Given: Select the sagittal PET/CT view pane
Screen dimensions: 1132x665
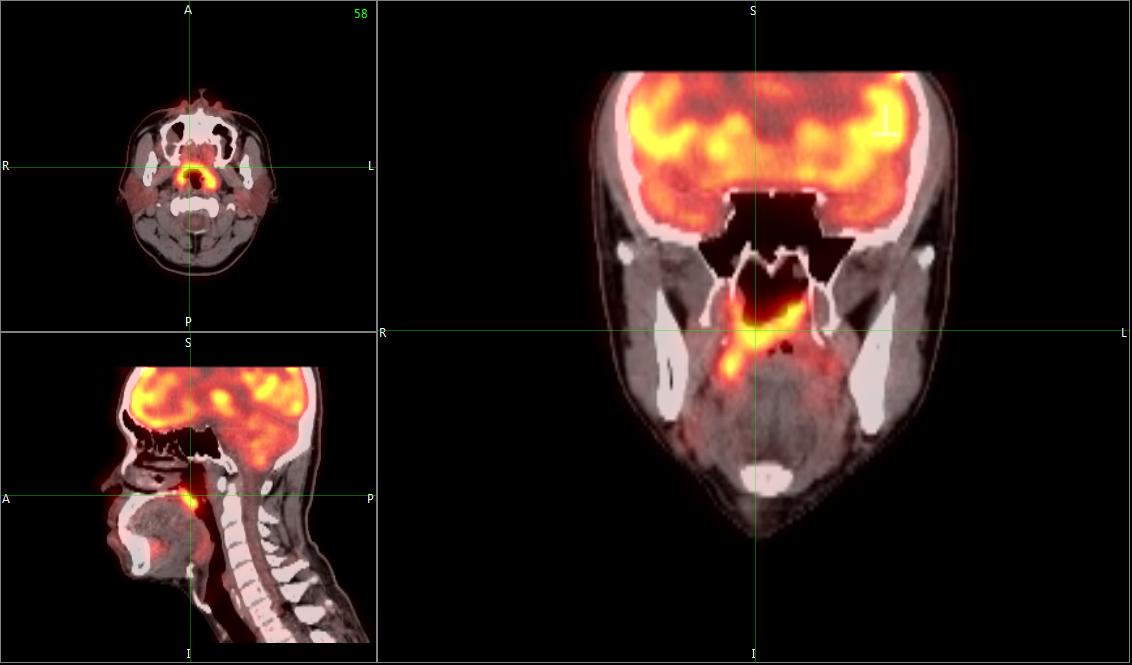Looking at the screenshot, I should coord(188,497).
